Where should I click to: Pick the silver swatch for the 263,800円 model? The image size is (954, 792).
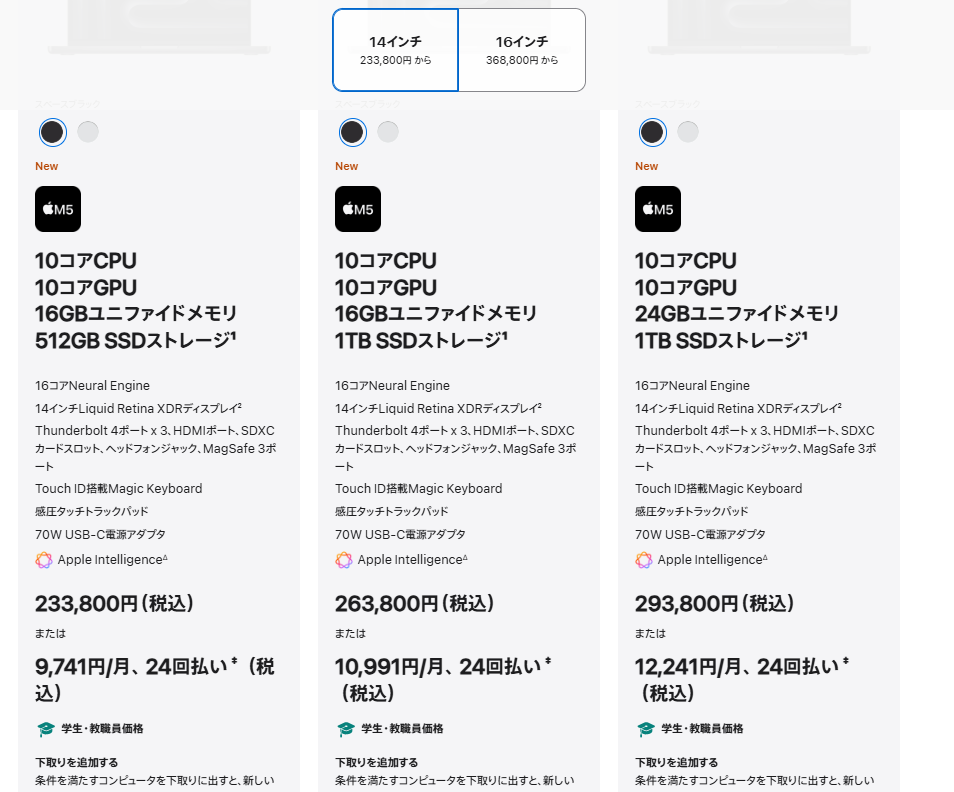[388, 132]
